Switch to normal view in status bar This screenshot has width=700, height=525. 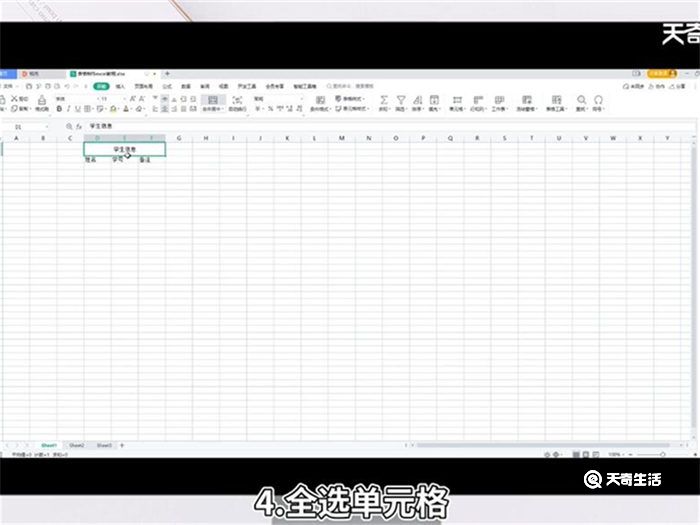pyautogui.click(x=576, y=454)
